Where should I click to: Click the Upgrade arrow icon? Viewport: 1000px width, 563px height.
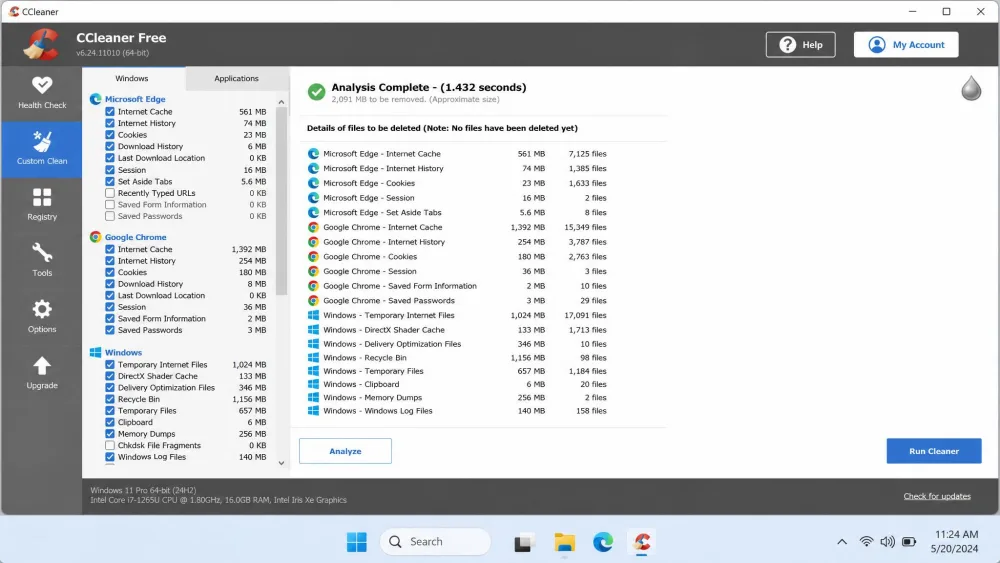coord(42,366)
